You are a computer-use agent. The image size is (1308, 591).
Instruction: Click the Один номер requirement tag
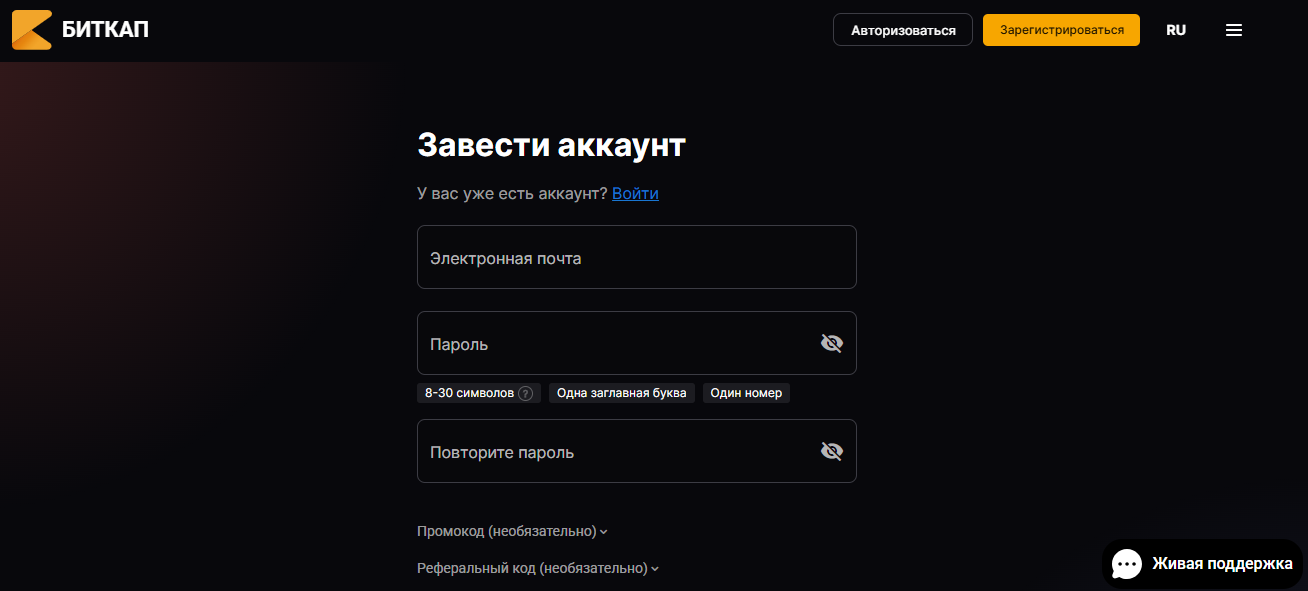click(x=746, y=393)
